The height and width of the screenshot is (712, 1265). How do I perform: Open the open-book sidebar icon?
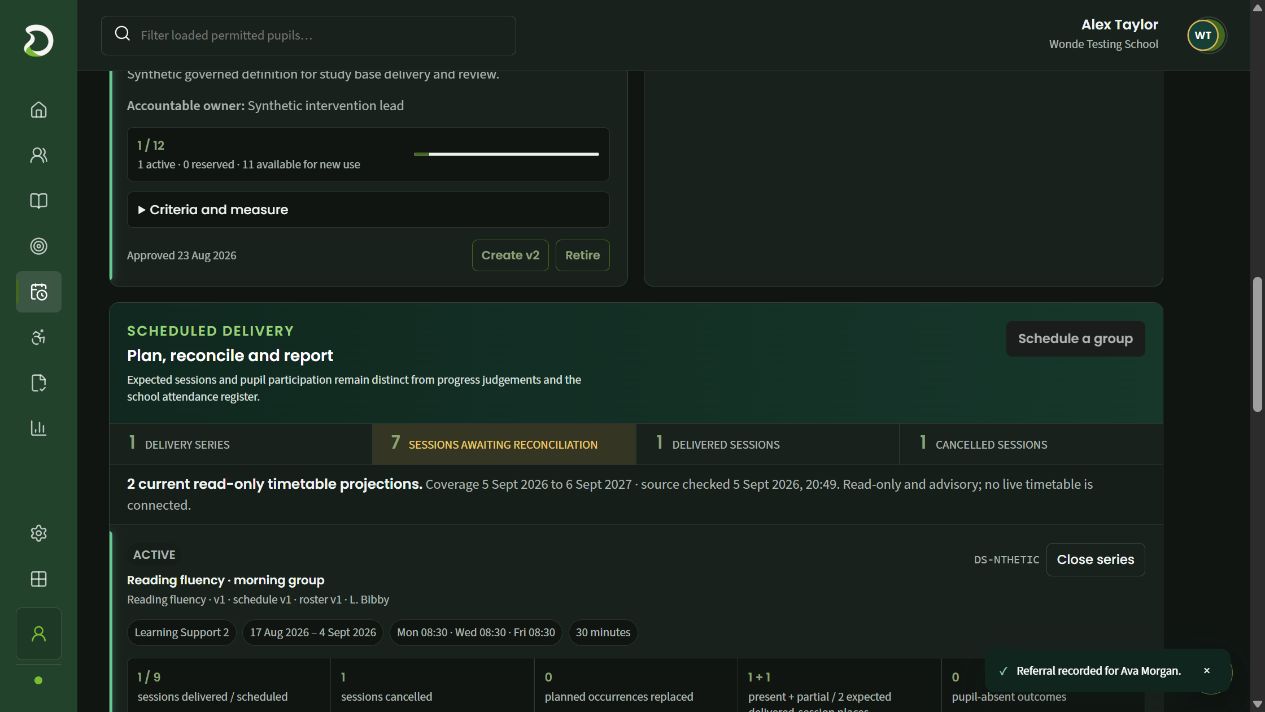pyautogui.click(x=38, y=201)
